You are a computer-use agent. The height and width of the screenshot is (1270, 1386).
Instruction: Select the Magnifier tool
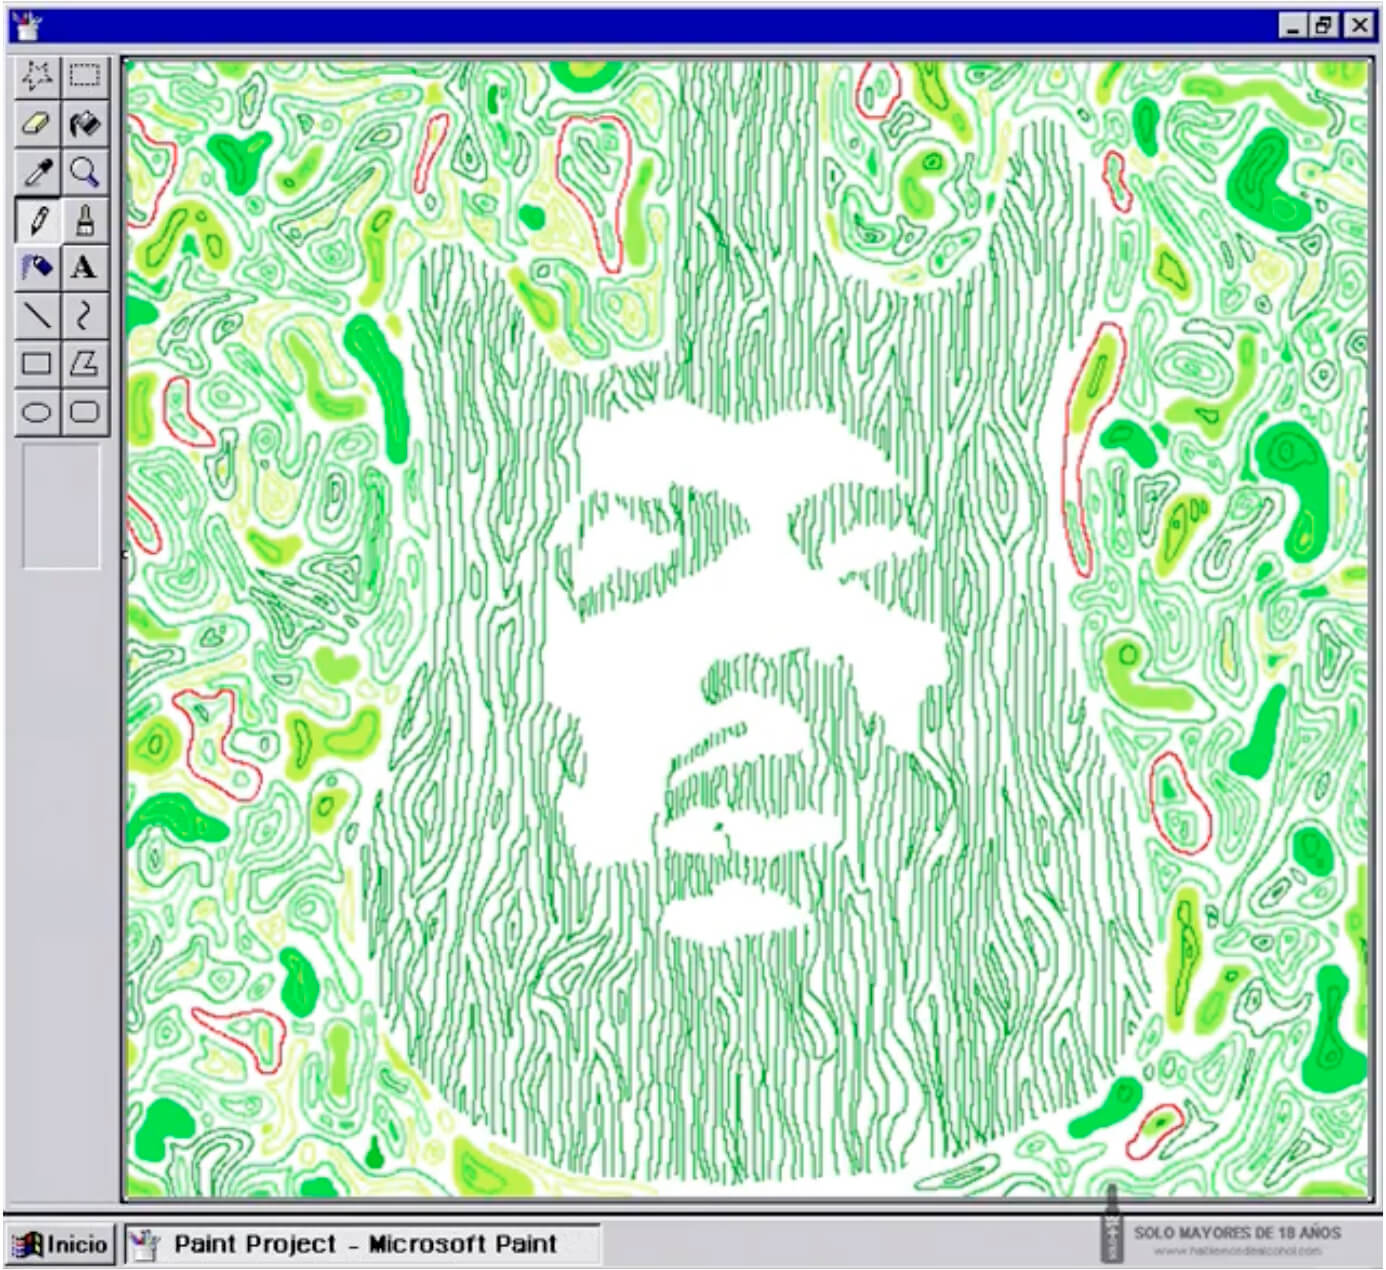click(85, 172)
